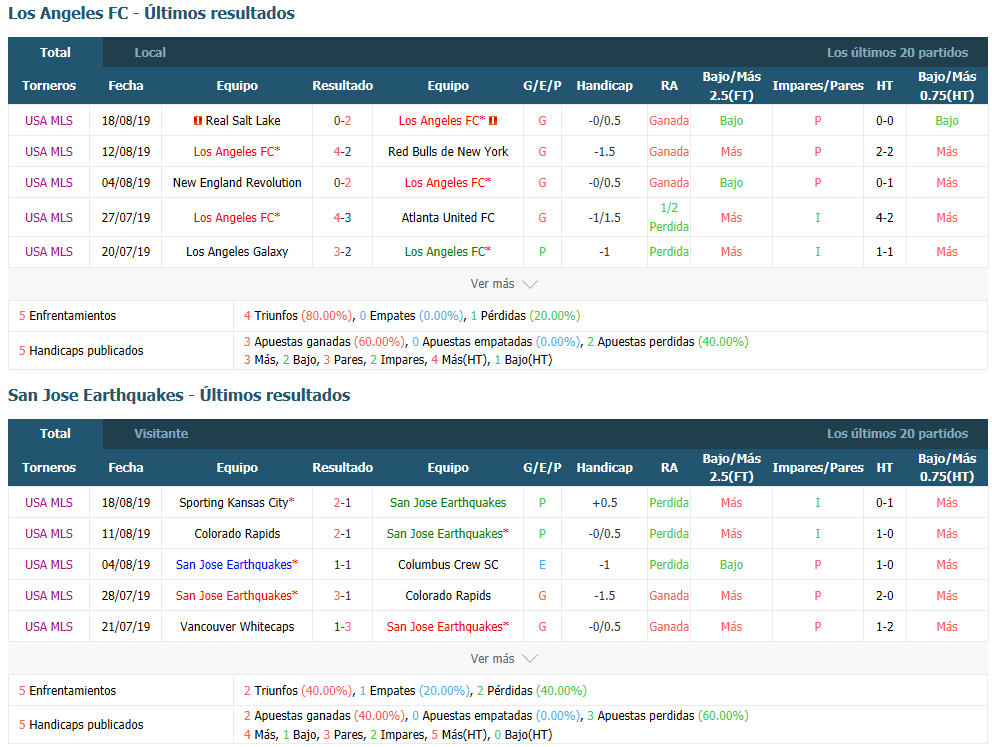Expand 'Ver más' under the San Jose Earthquakes table
Screen dimensions: 992x747
click(504, 659)
